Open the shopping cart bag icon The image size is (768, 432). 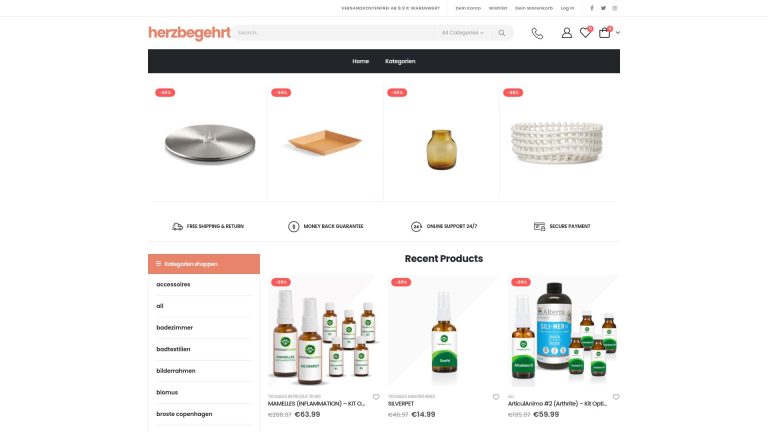(605, 32)
